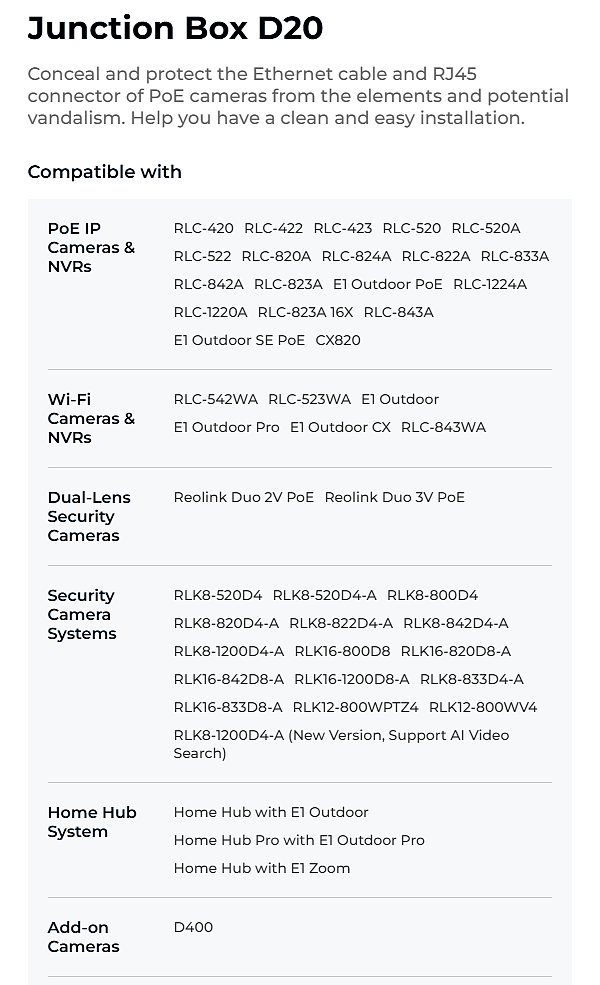600x985 pixels.
Task: Select E1 Outdoor Pro under Wi-Fi cameras
Action: (x=227, y=427)
